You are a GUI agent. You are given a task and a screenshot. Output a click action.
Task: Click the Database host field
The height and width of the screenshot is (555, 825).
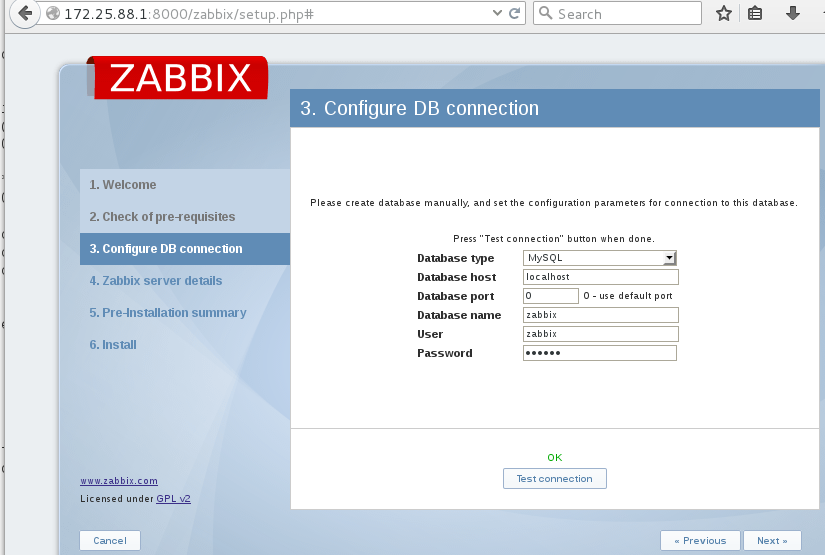coord(601,277)
